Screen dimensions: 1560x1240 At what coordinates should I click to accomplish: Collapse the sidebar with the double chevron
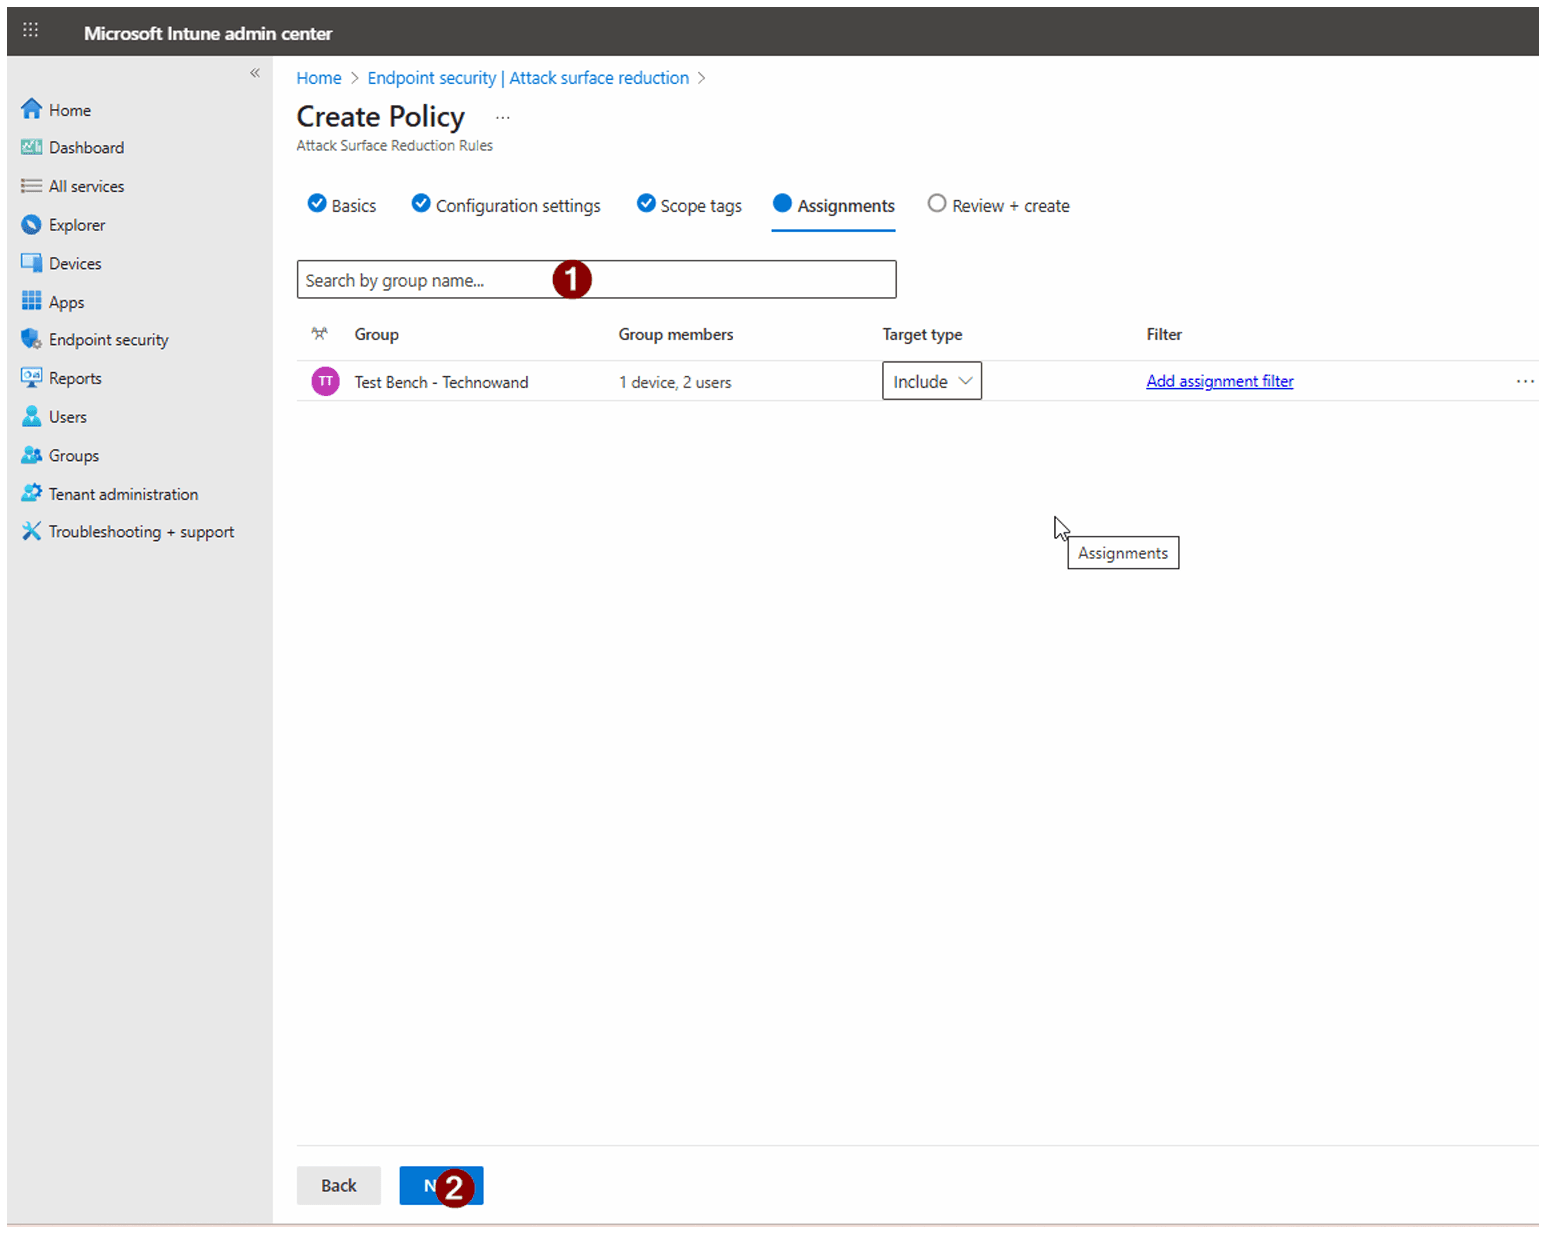coord(255,73)
